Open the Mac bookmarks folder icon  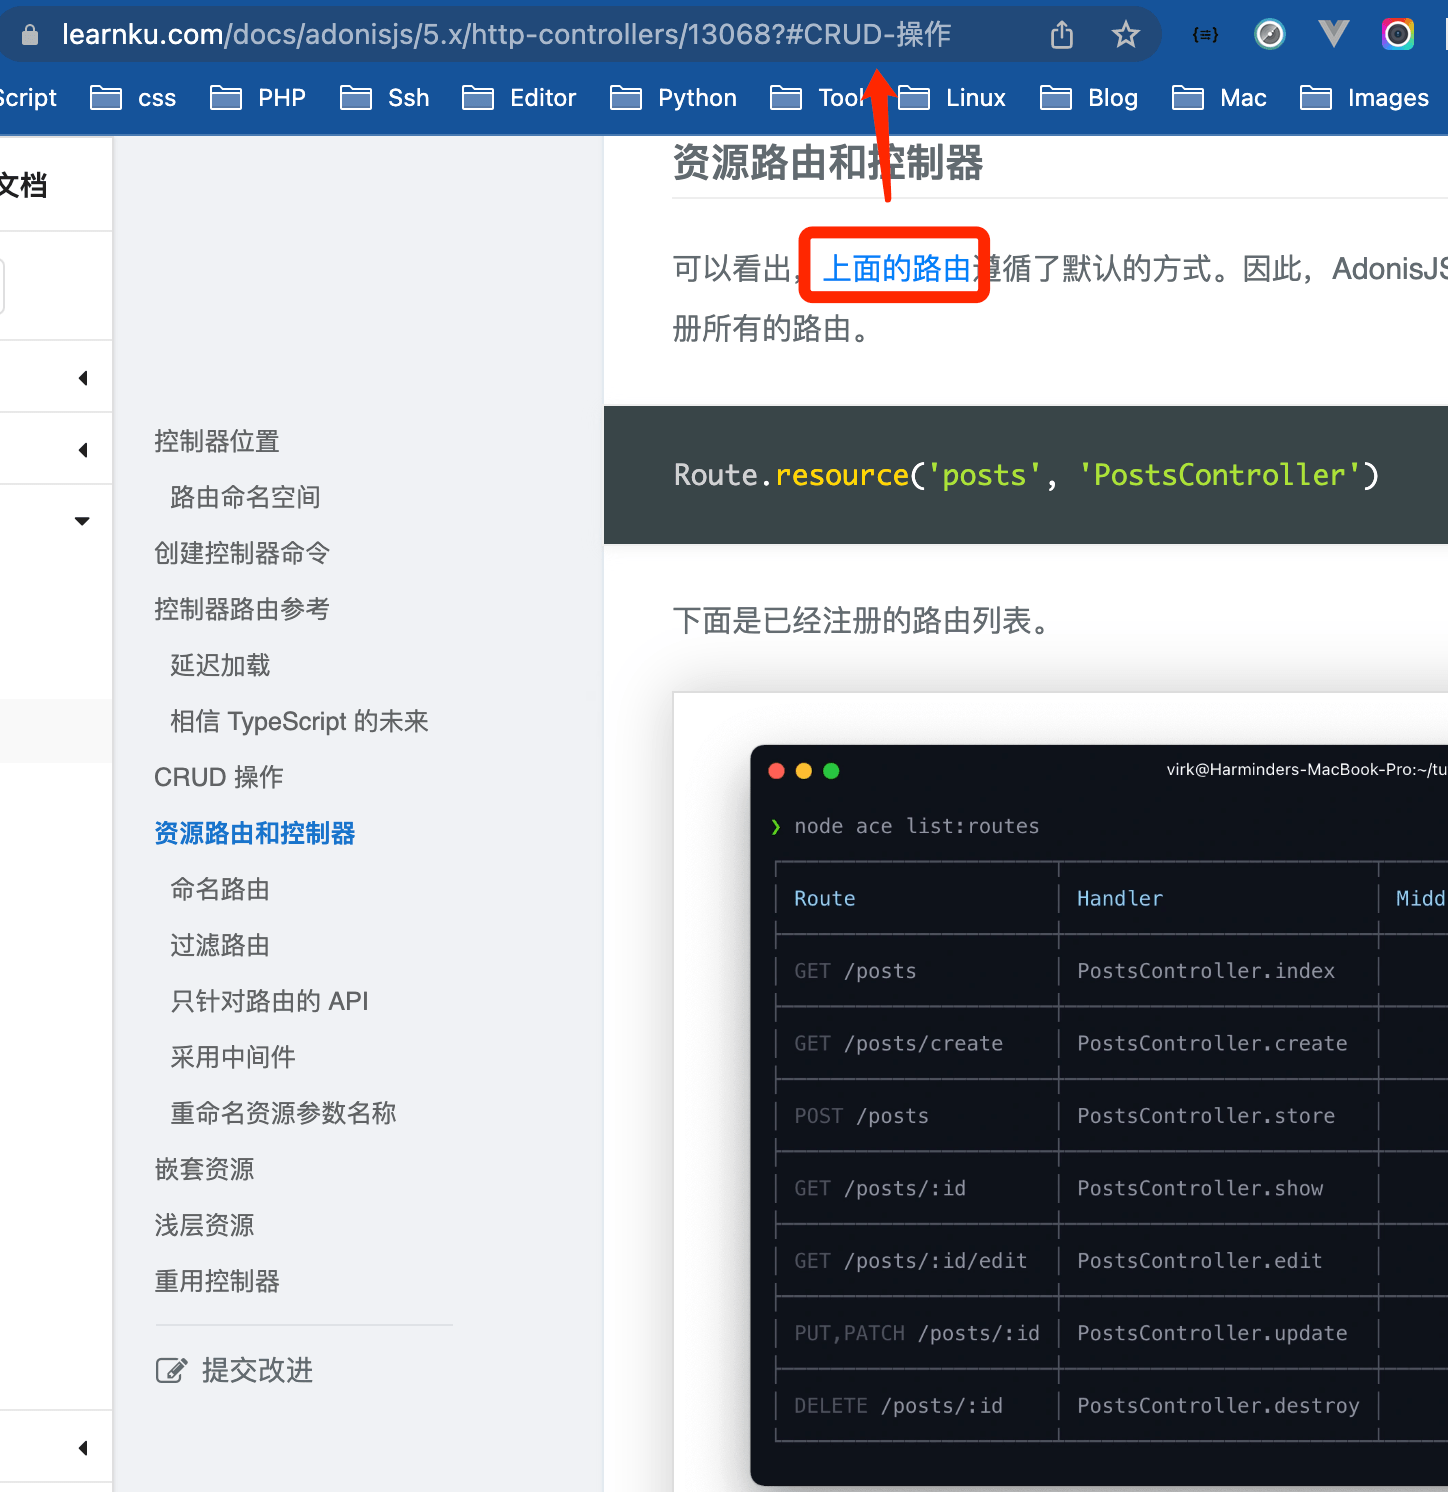coord(1188,98)
